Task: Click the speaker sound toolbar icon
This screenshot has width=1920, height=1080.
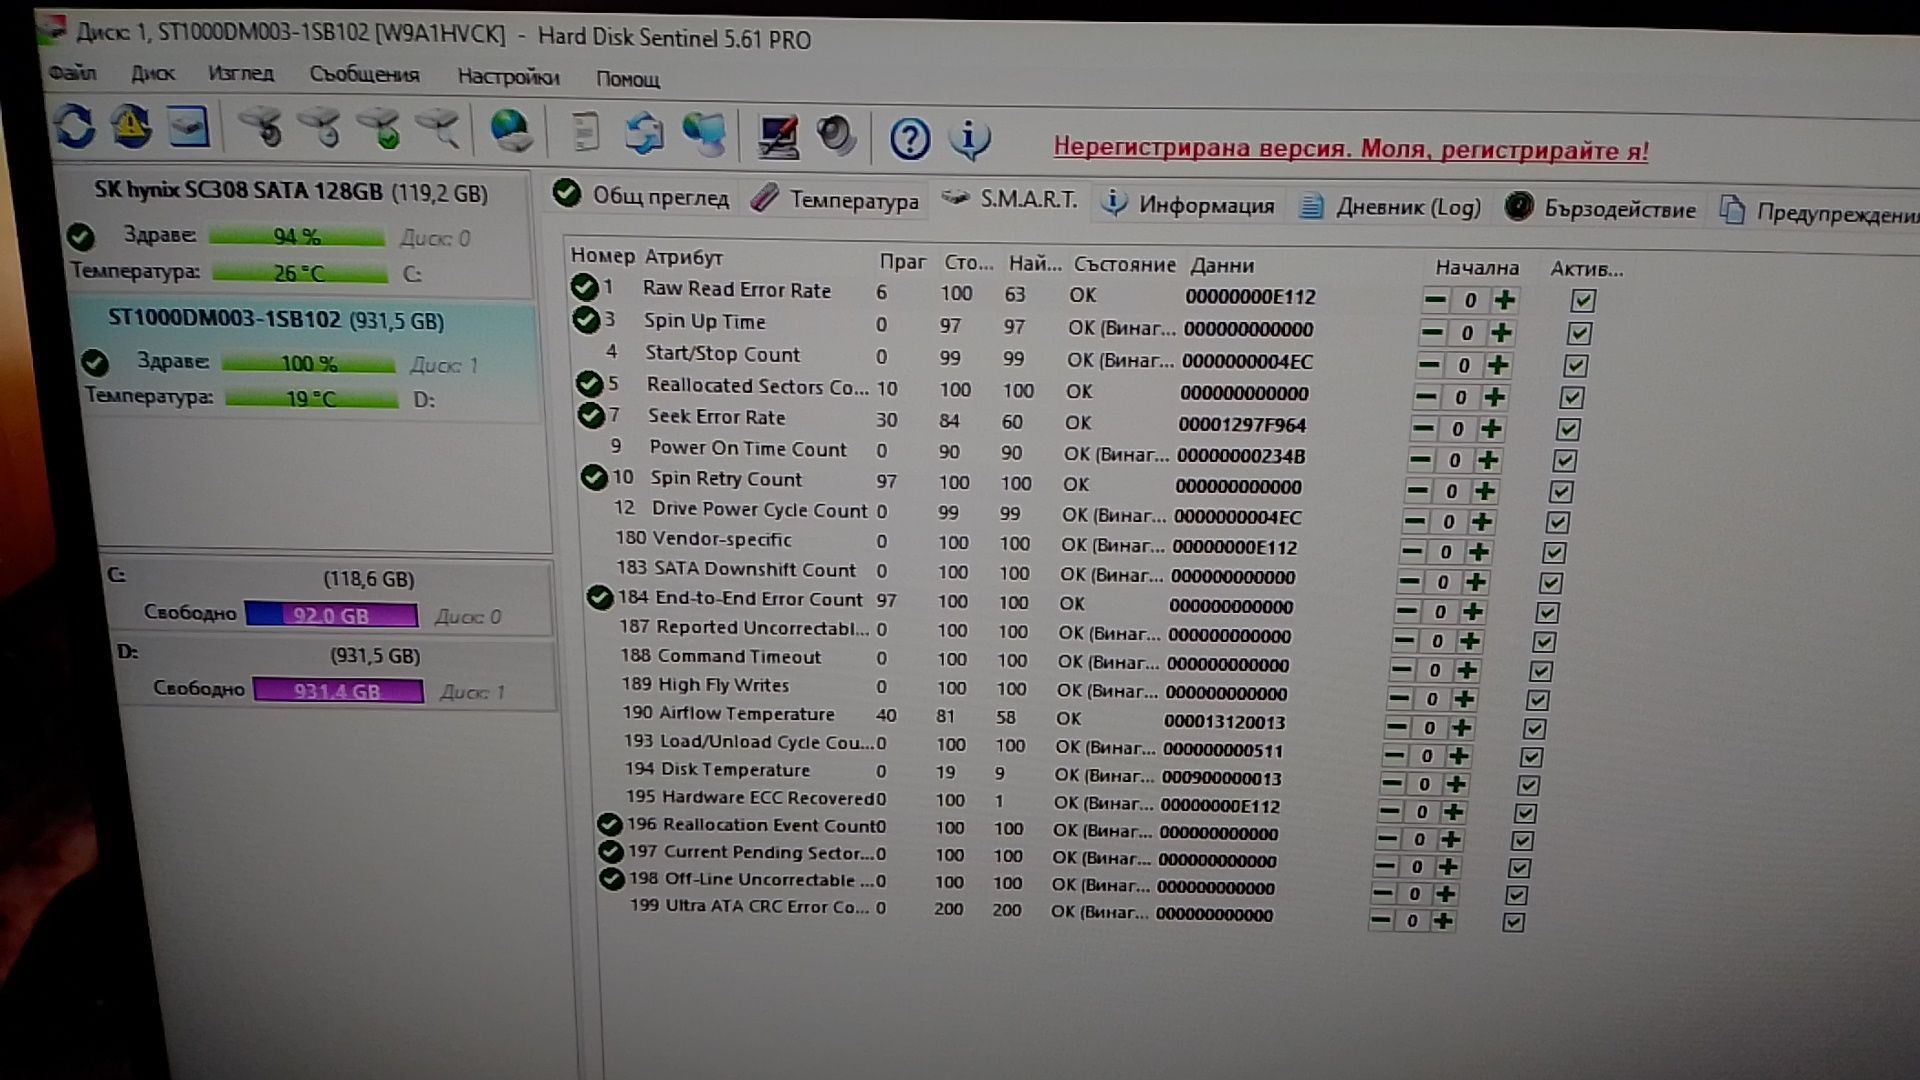Action: [836, 136]
